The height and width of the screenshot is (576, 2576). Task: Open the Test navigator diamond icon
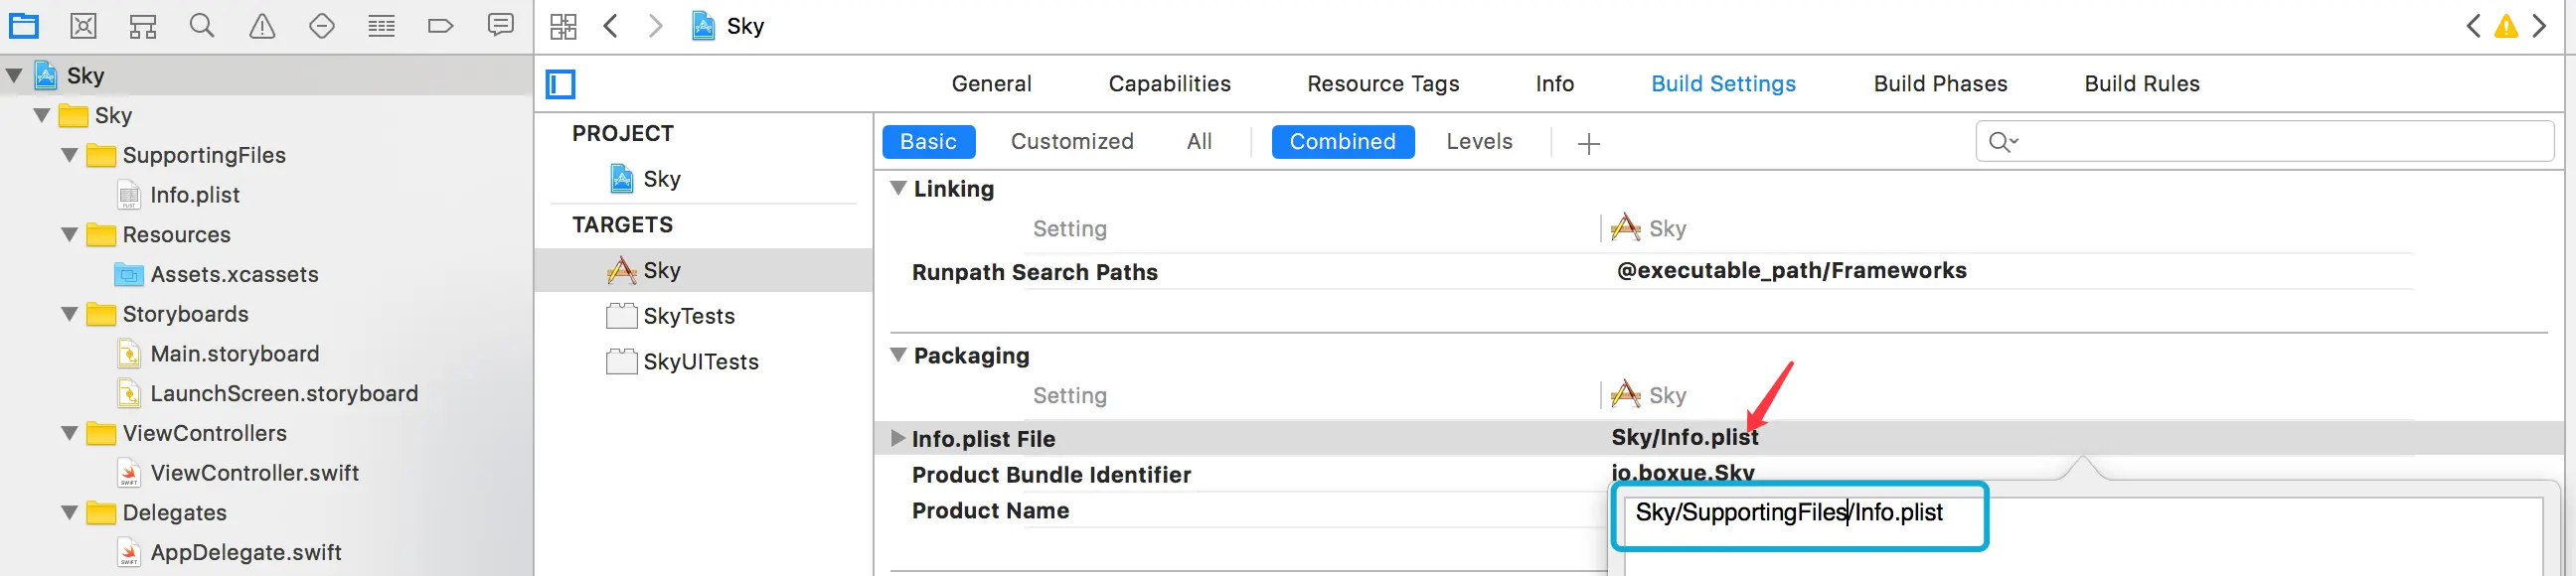coord(322,26)
